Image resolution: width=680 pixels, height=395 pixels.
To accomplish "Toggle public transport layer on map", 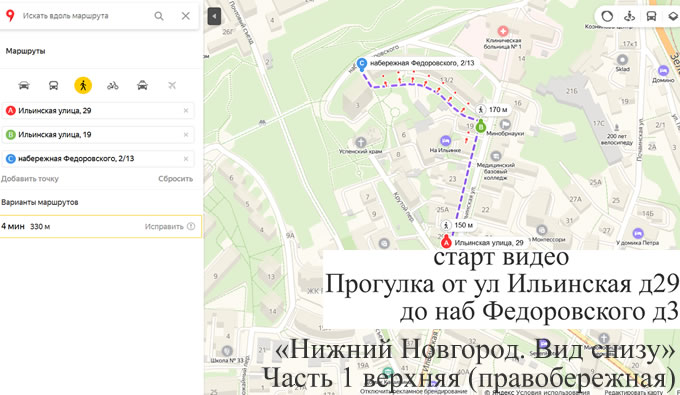I will point(651,16).
